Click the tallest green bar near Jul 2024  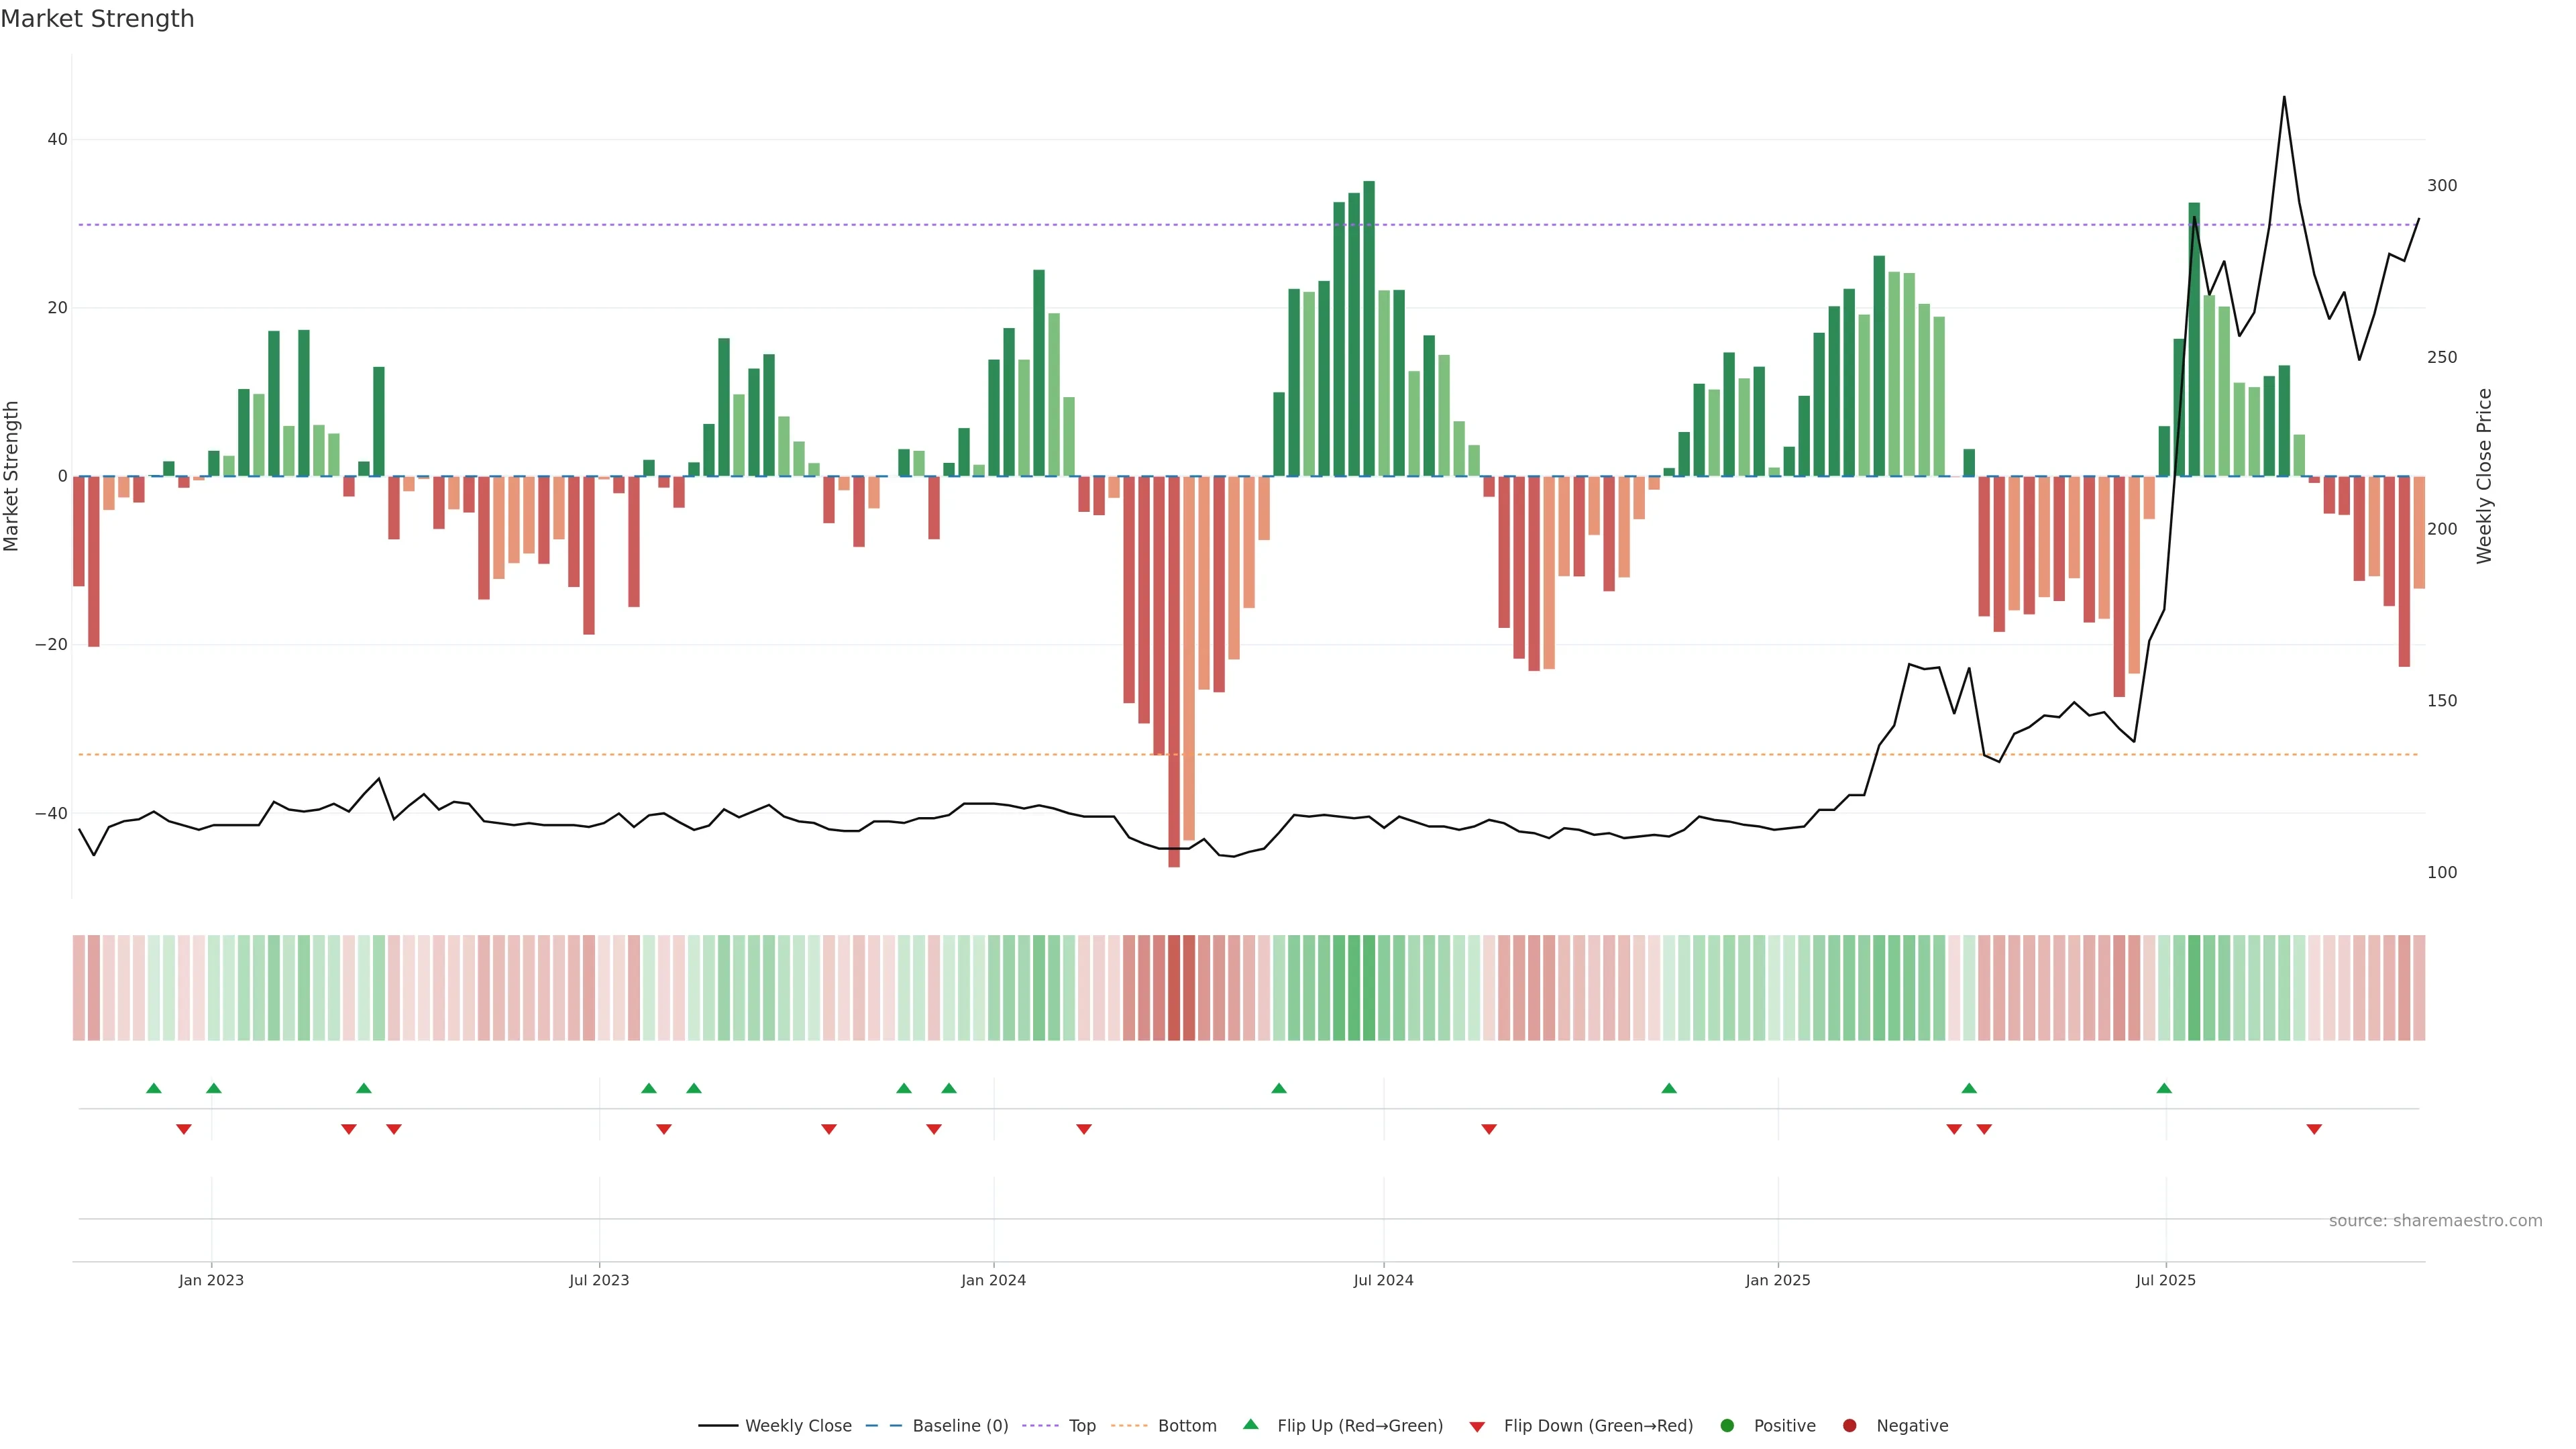[1369, 330]
